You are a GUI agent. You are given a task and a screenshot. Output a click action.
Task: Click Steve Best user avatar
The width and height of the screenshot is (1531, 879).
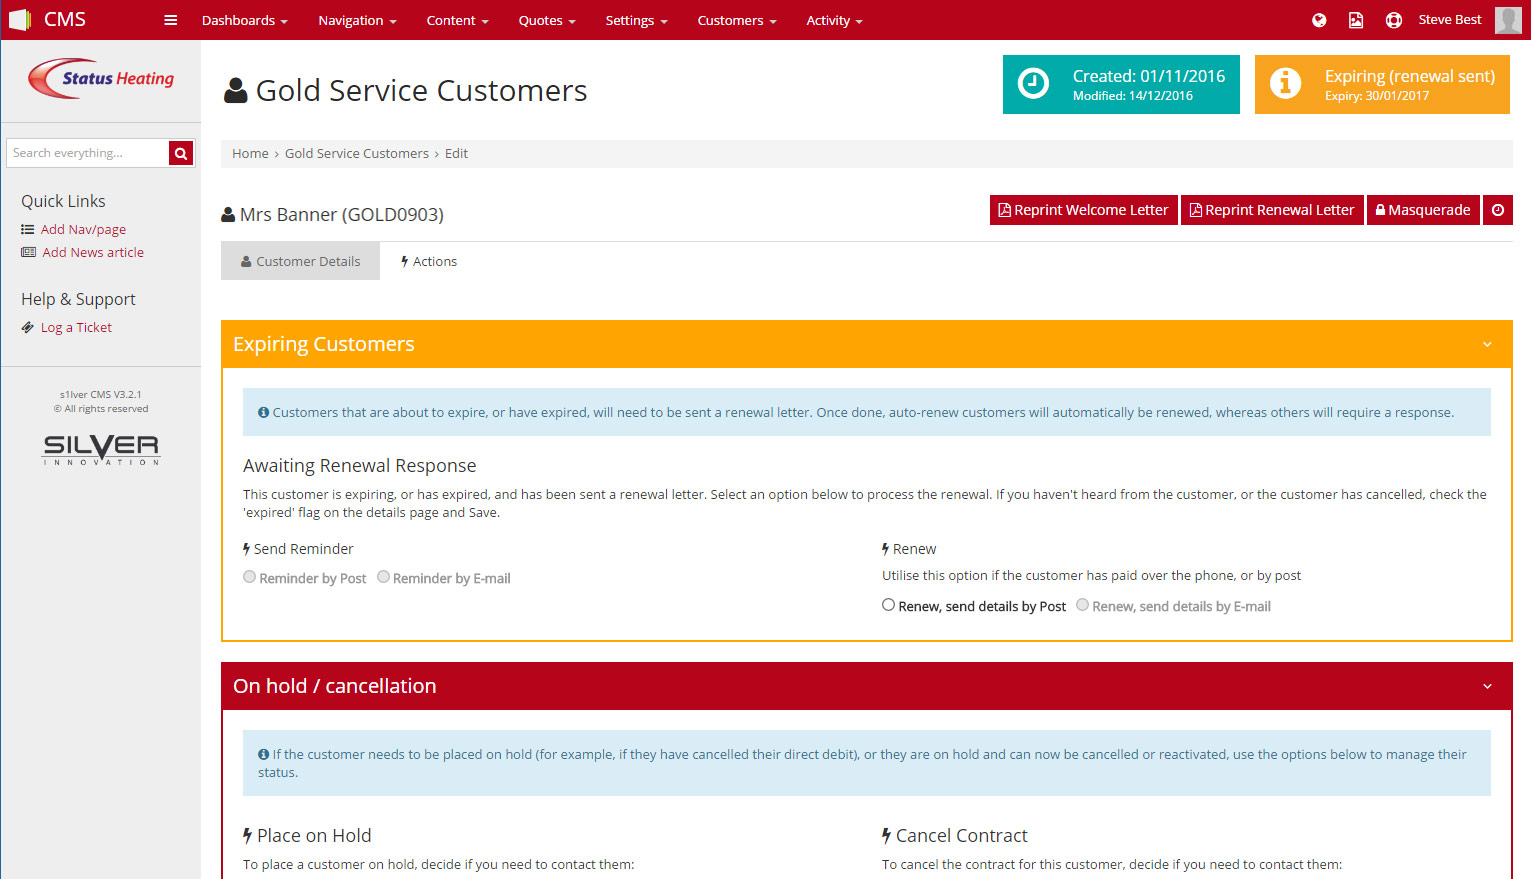(1508, 20)
